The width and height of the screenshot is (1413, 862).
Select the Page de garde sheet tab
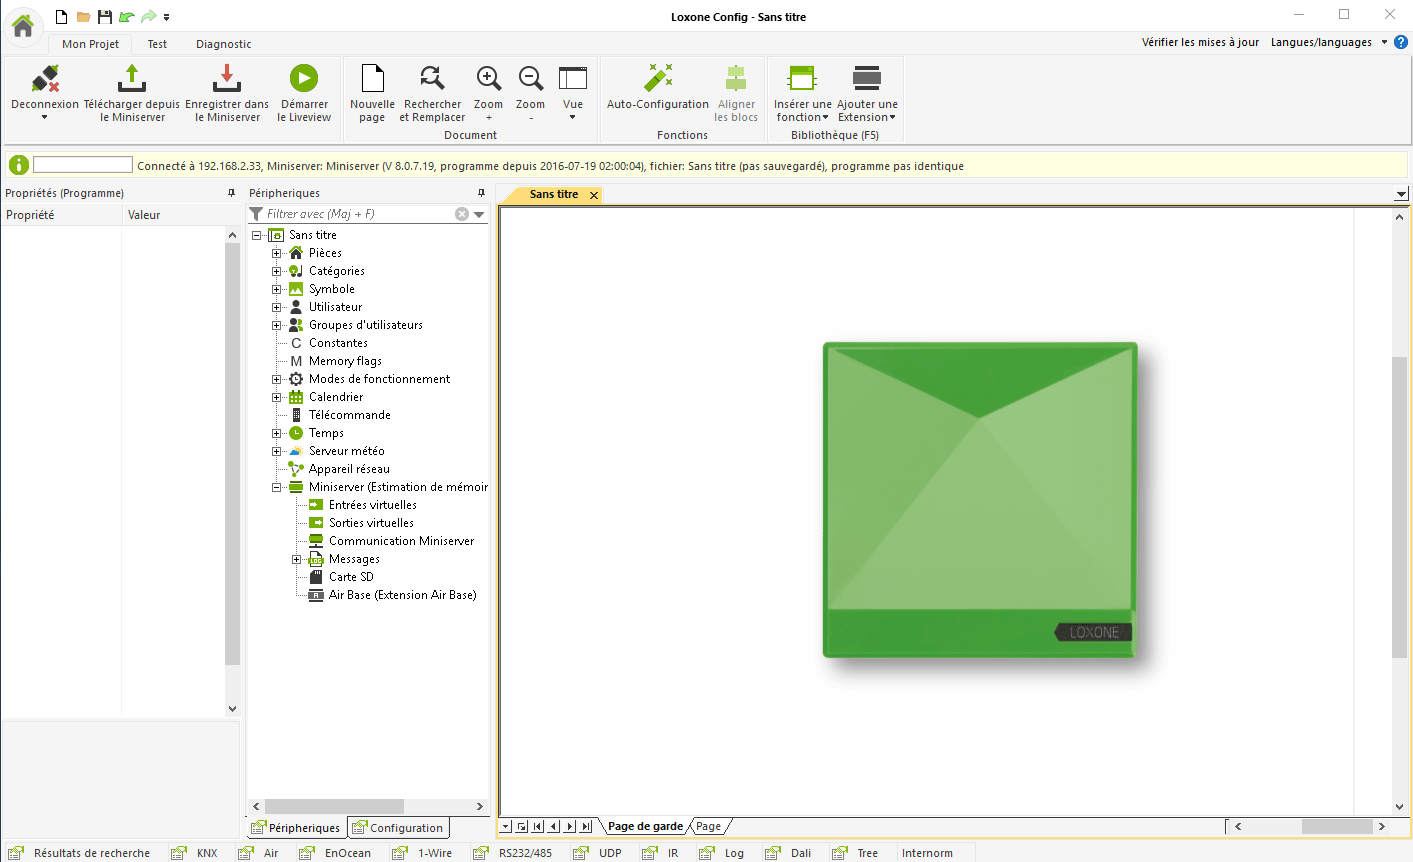(x=645, y=826)
